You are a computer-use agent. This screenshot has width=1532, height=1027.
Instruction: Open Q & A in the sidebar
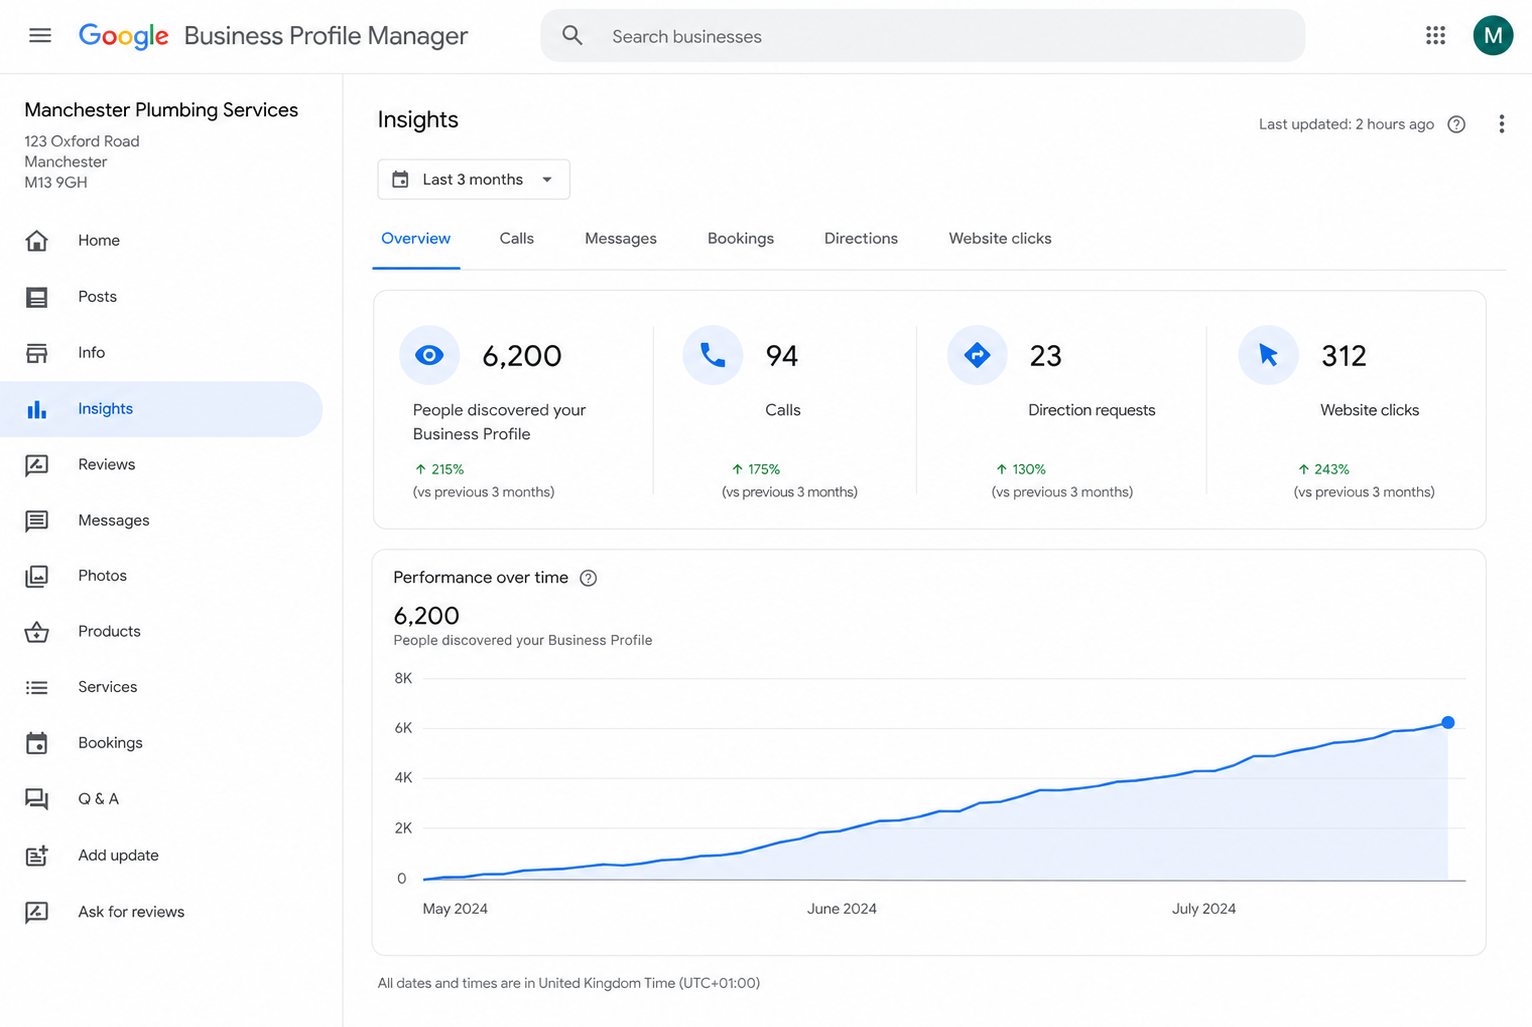pyautogui.click(x=98, y=799)
